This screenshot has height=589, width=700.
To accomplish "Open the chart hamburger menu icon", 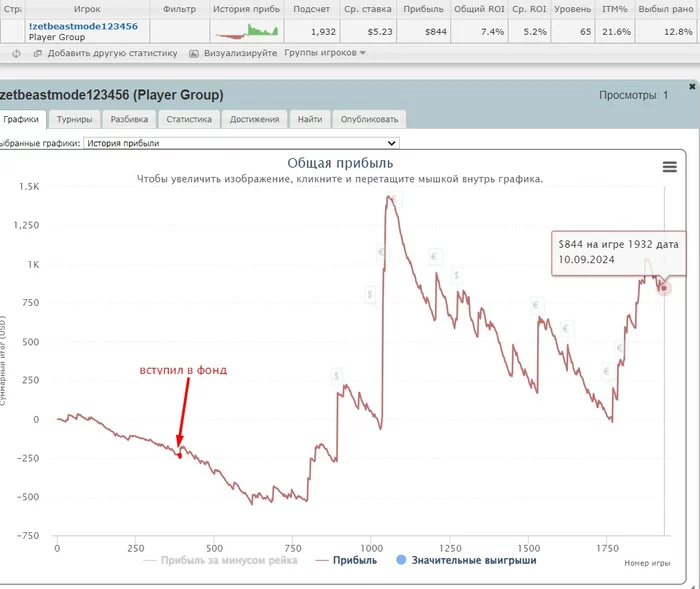I will [x=669, y=167].
